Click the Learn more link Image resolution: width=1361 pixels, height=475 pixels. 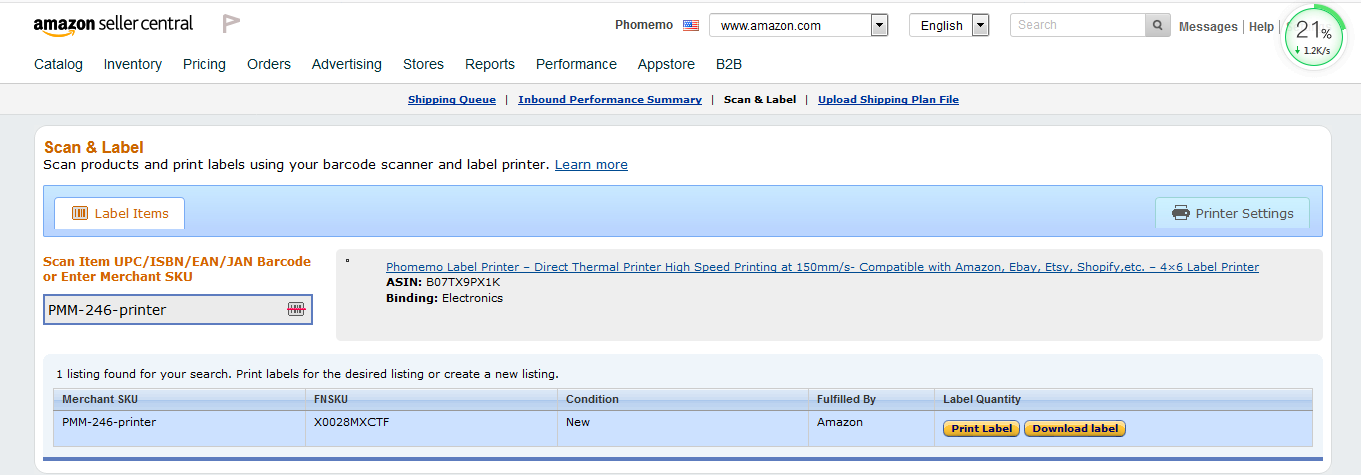click(x=591, y=164)
